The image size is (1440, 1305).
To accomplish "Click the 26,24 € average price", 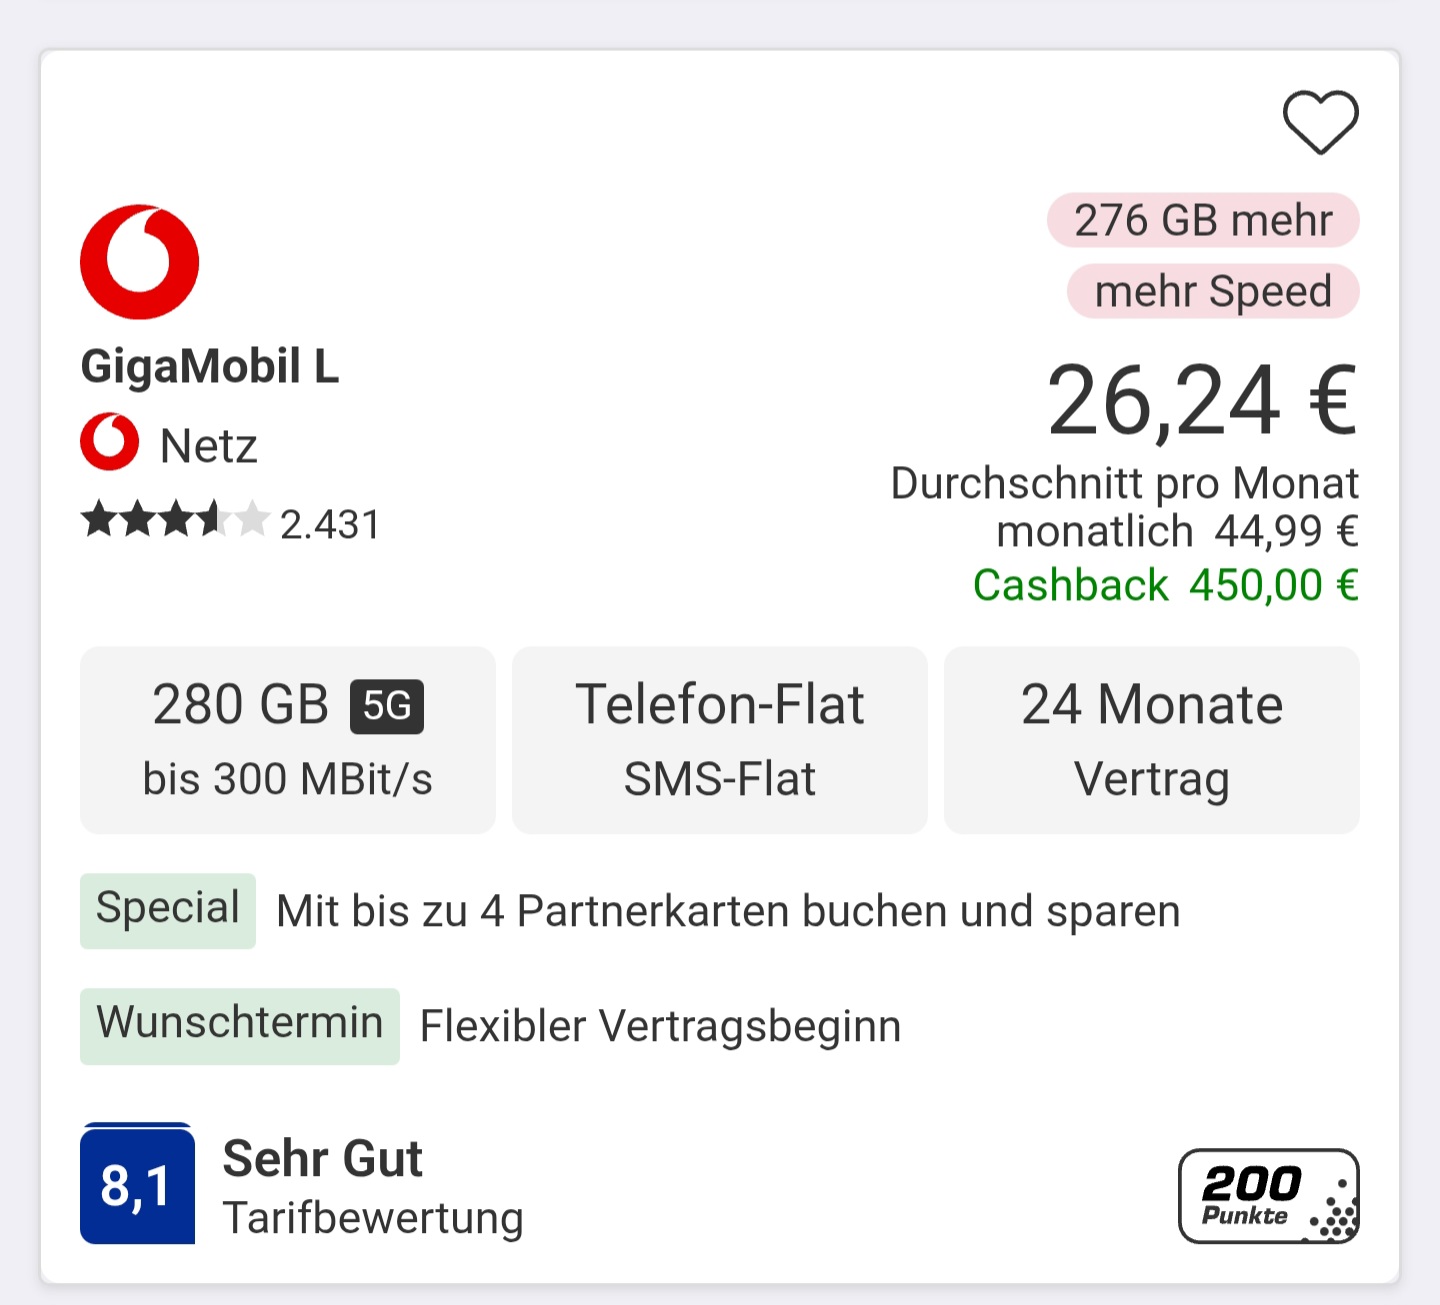I will click(1202, 402).
